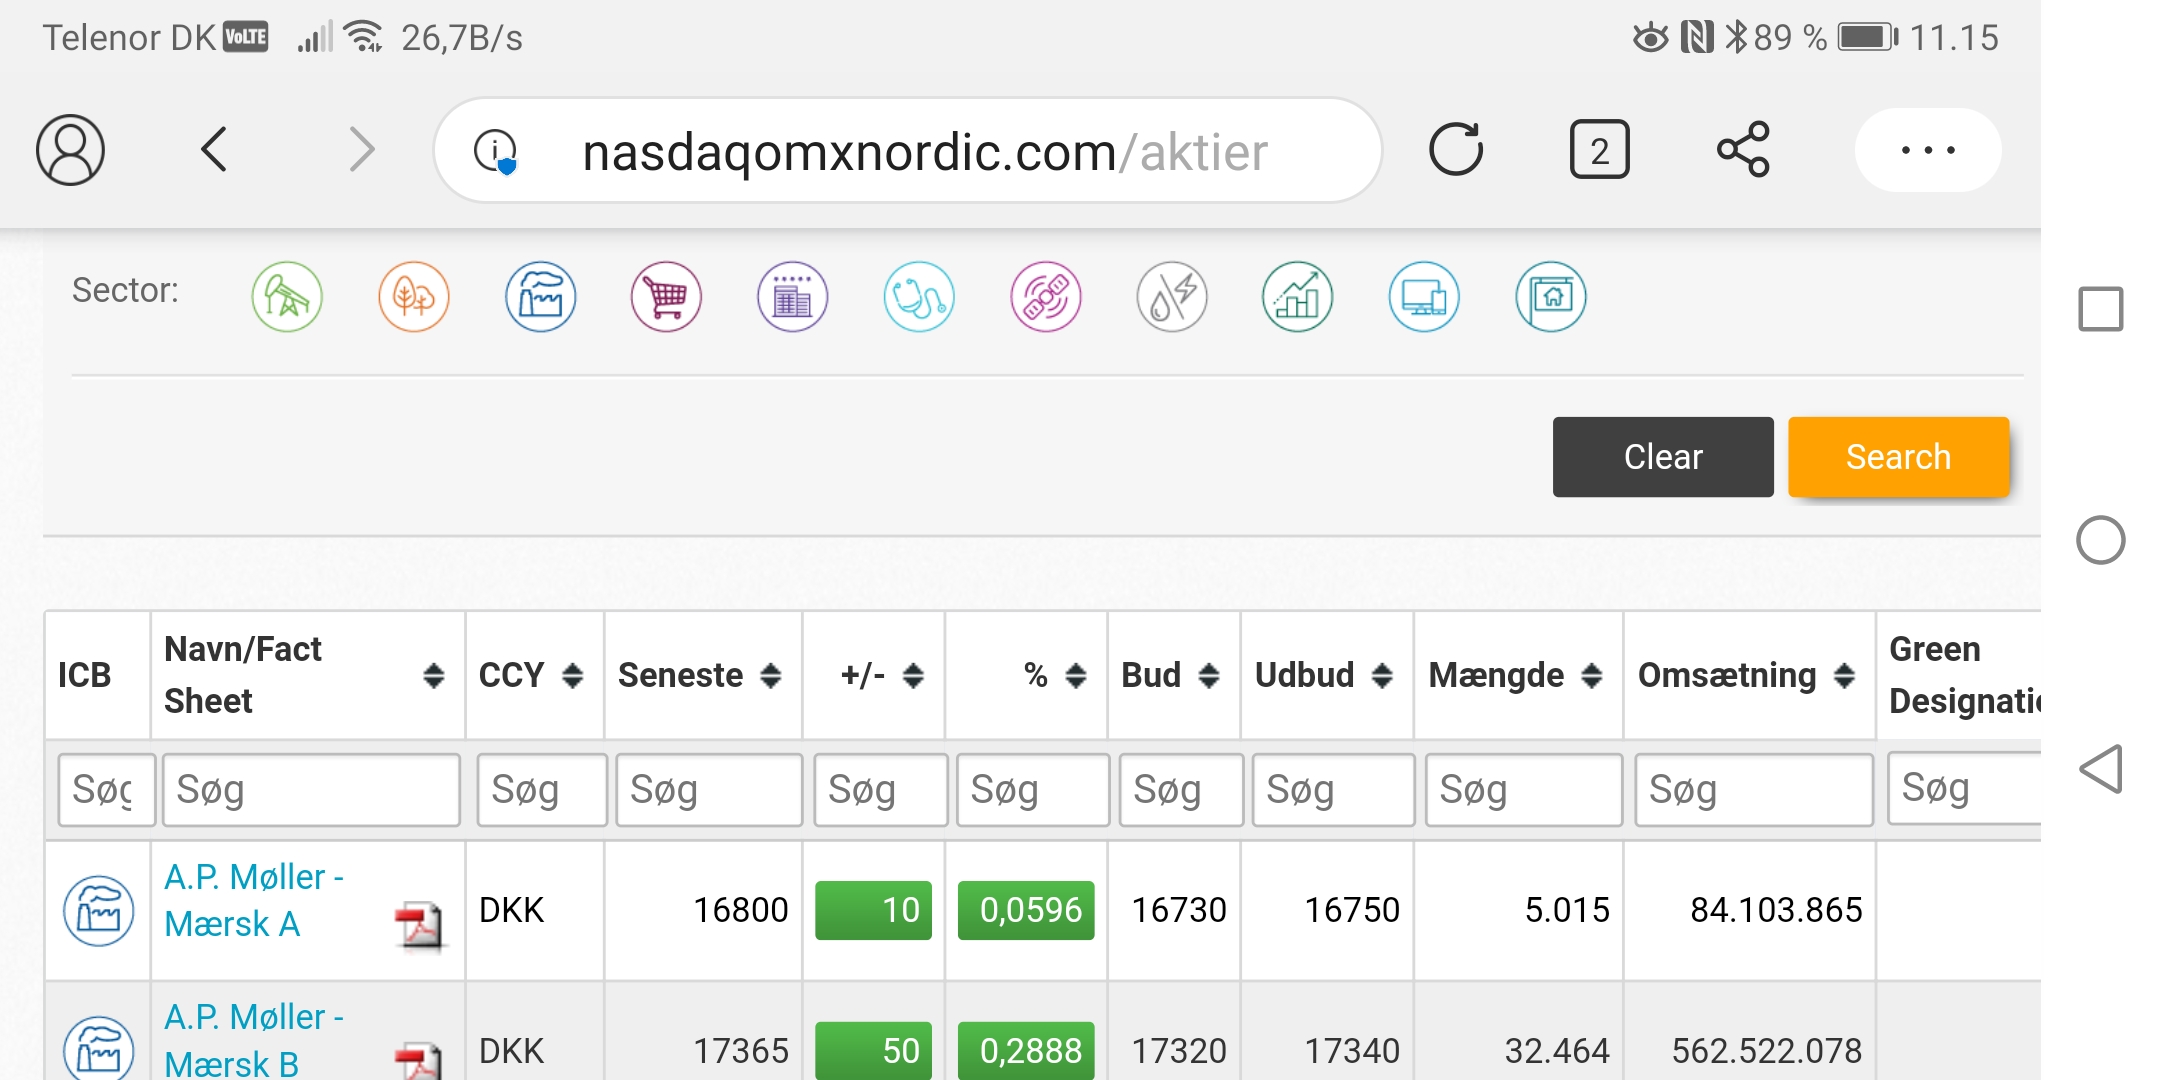Select the technology computer sector icon
Image resolution: width=2160 pixels, height=1080 pixels.
tap(1424, 297)
